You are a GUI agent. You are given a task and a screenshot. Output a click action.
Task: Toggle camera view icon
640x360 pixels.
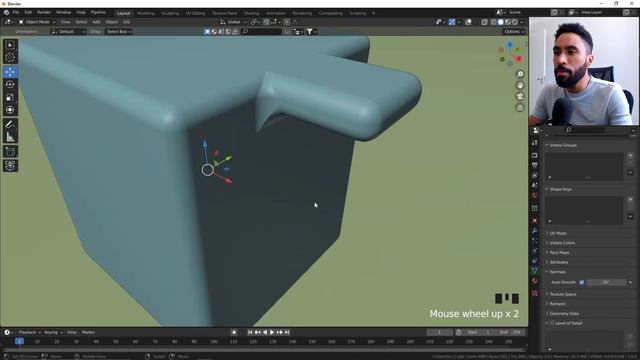tap(520, 96)
